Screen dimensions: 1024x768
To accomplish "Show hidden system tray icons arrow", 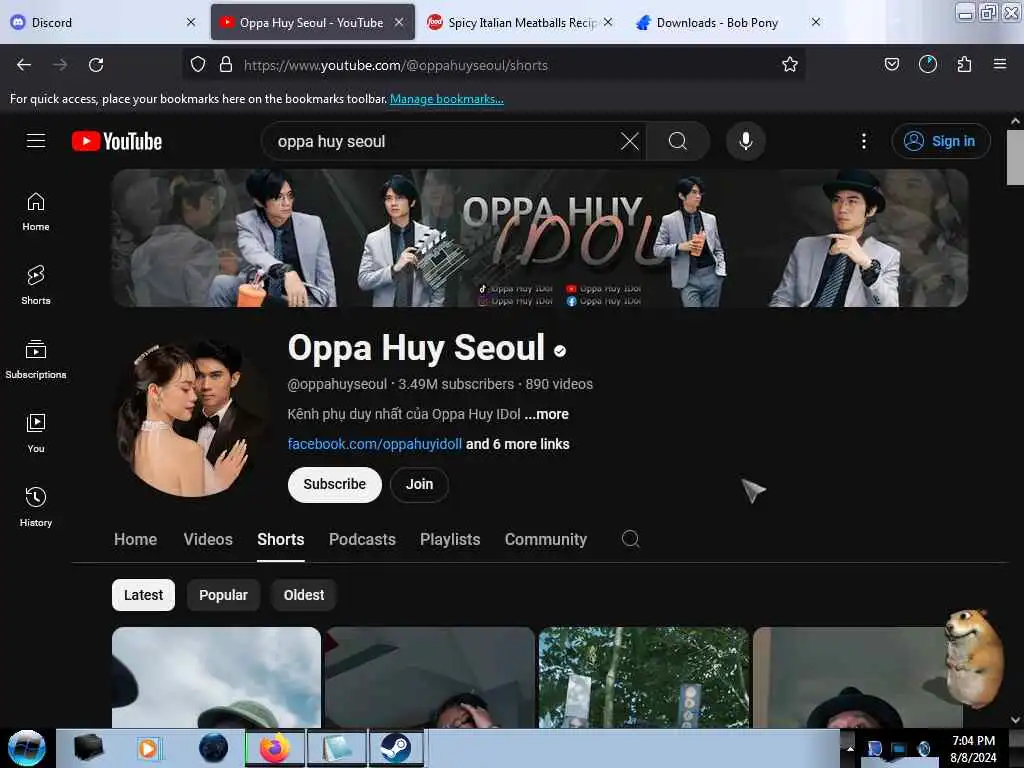I will [850, 749].
